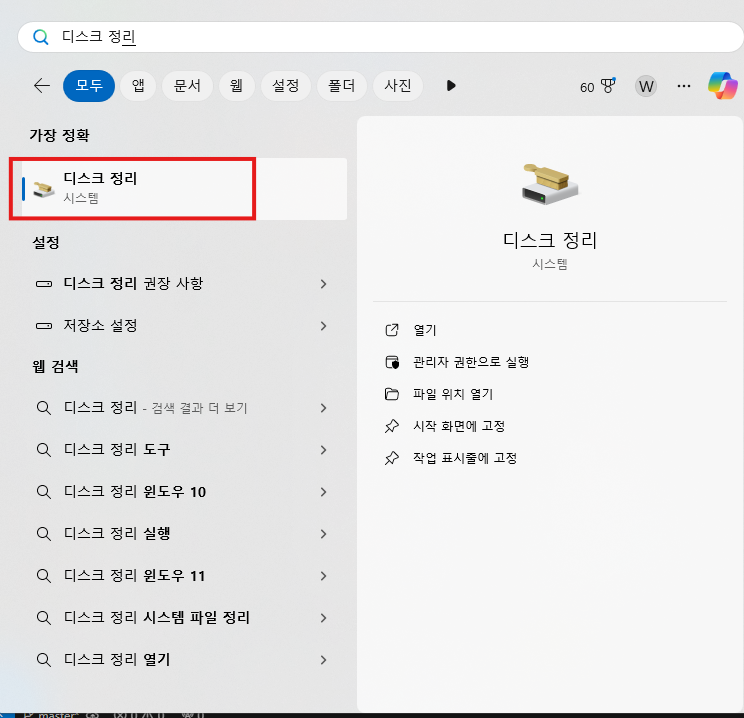Open the W account avatar

coord(646,86)
